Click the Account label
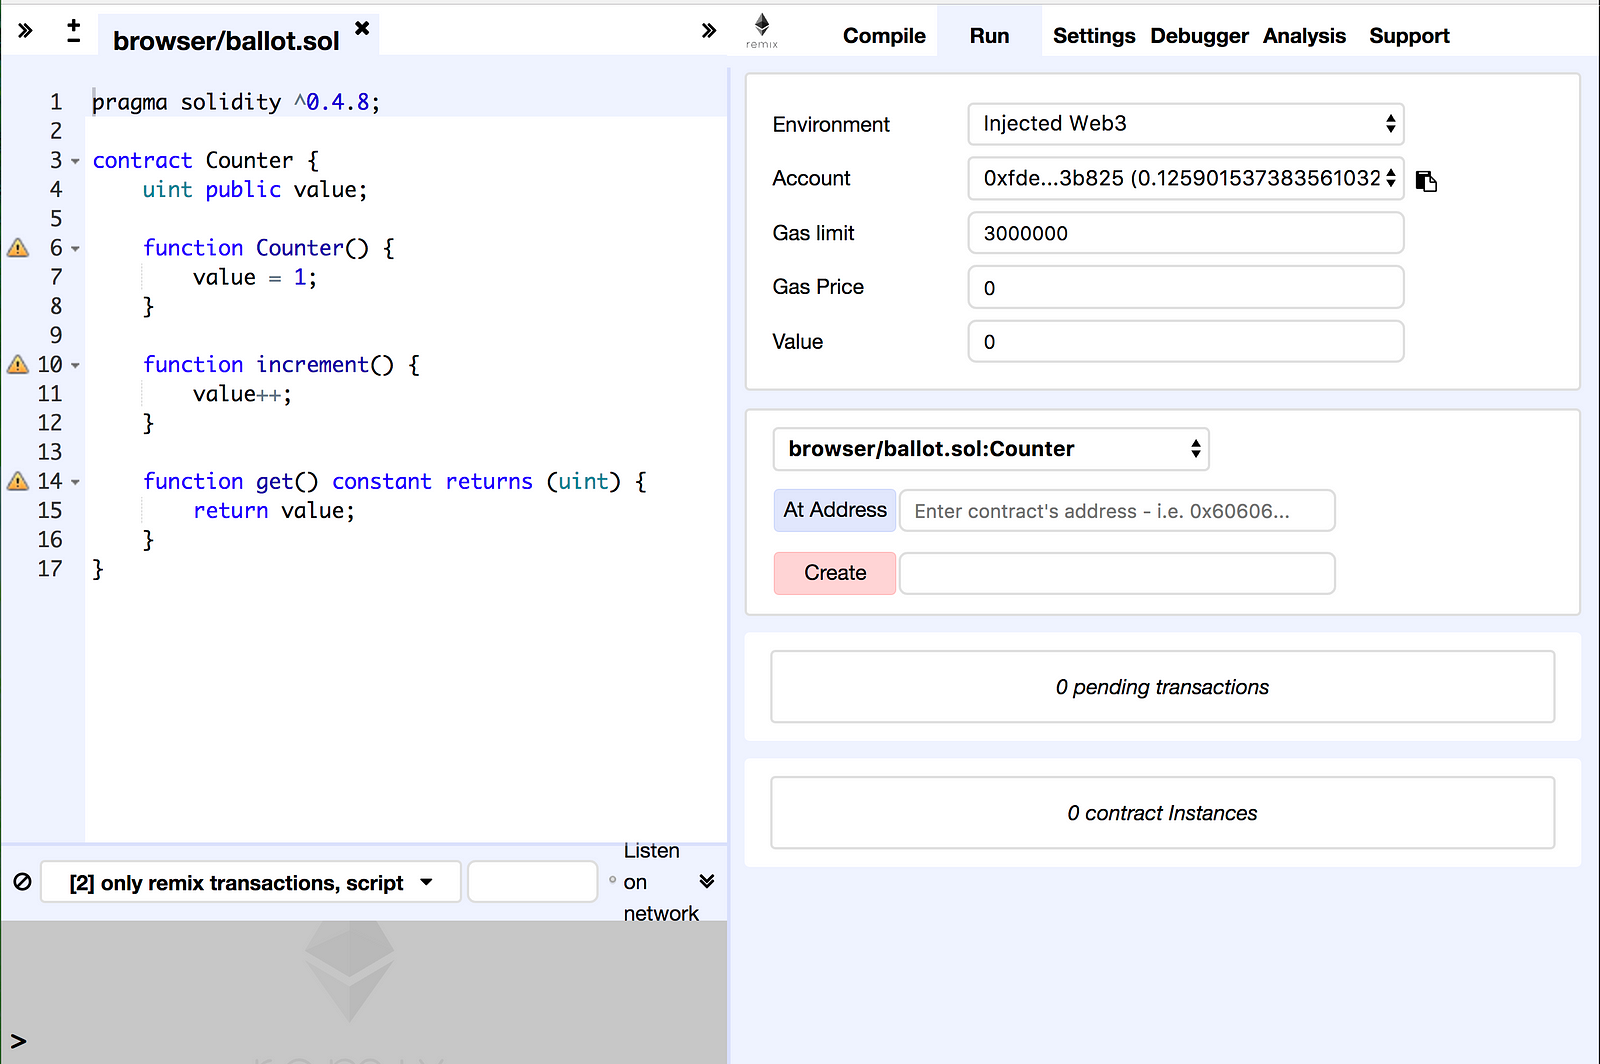The image size is (1600, 1064). coord(811,179)
